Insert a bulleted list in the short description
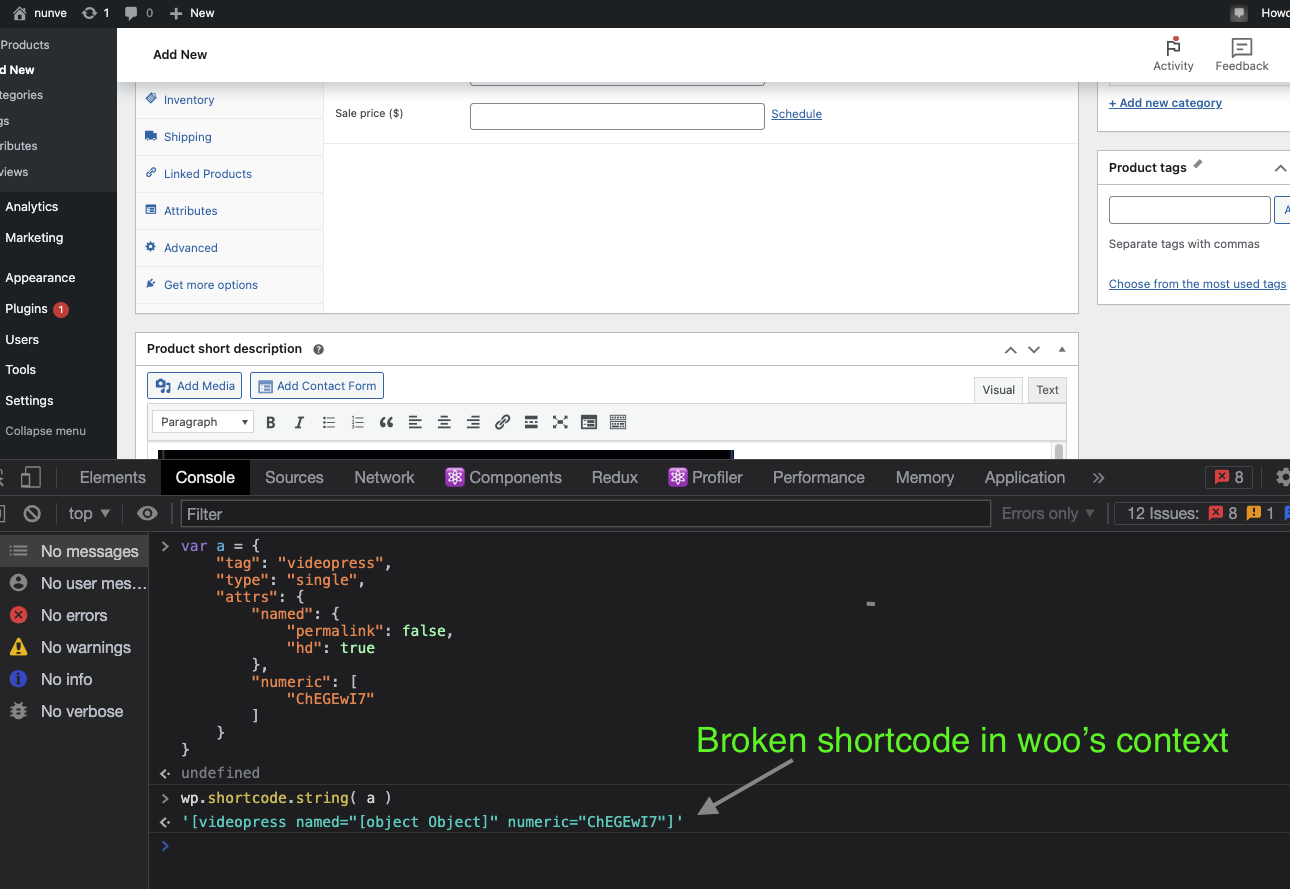 click(328, 421)
